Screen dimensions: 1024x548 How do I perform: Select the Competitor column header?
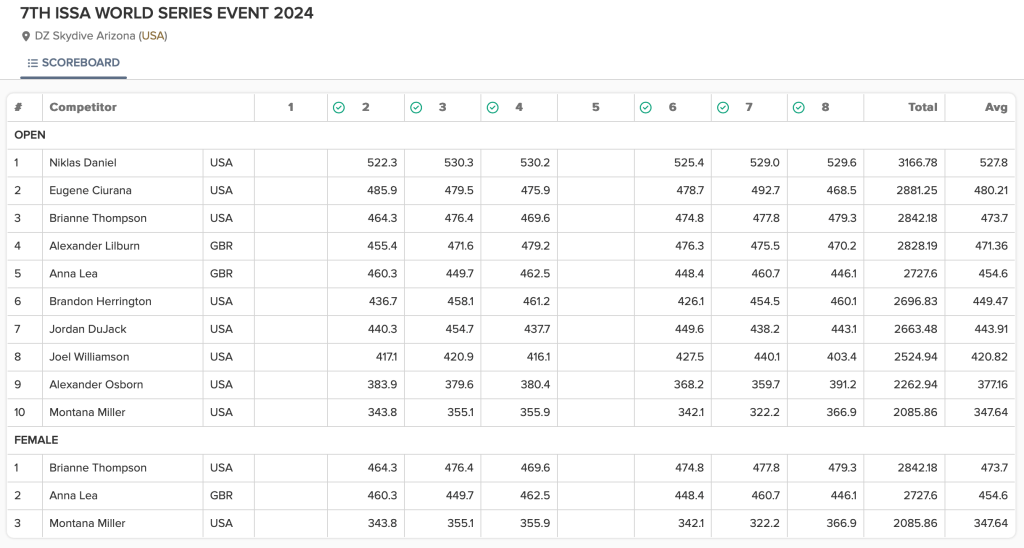click(83, 107)
